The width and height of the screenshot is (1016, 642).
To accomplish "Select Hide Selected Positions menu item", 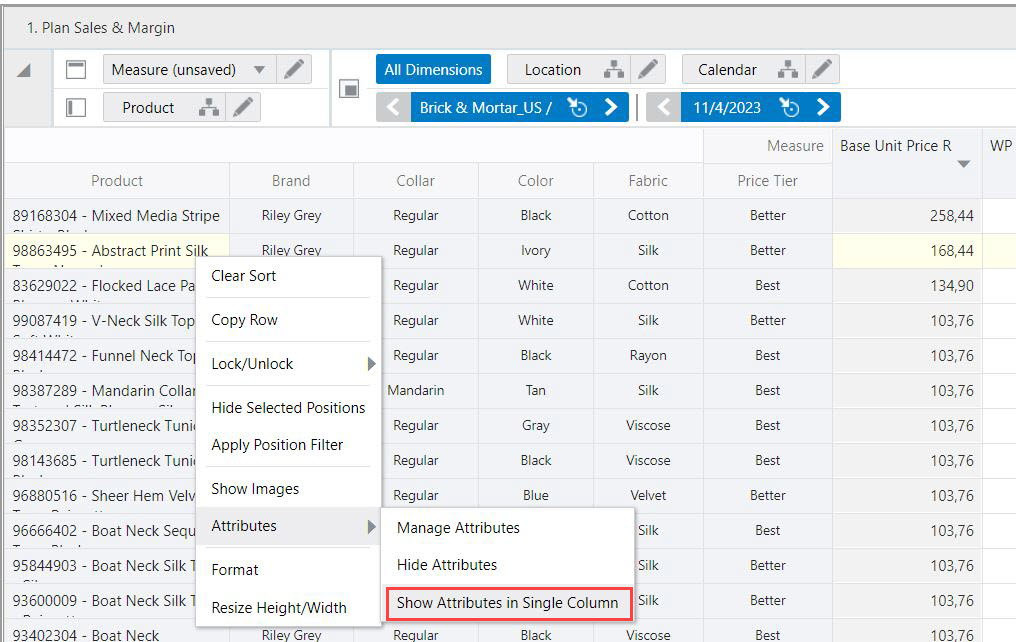I will (x=288, y=407).
